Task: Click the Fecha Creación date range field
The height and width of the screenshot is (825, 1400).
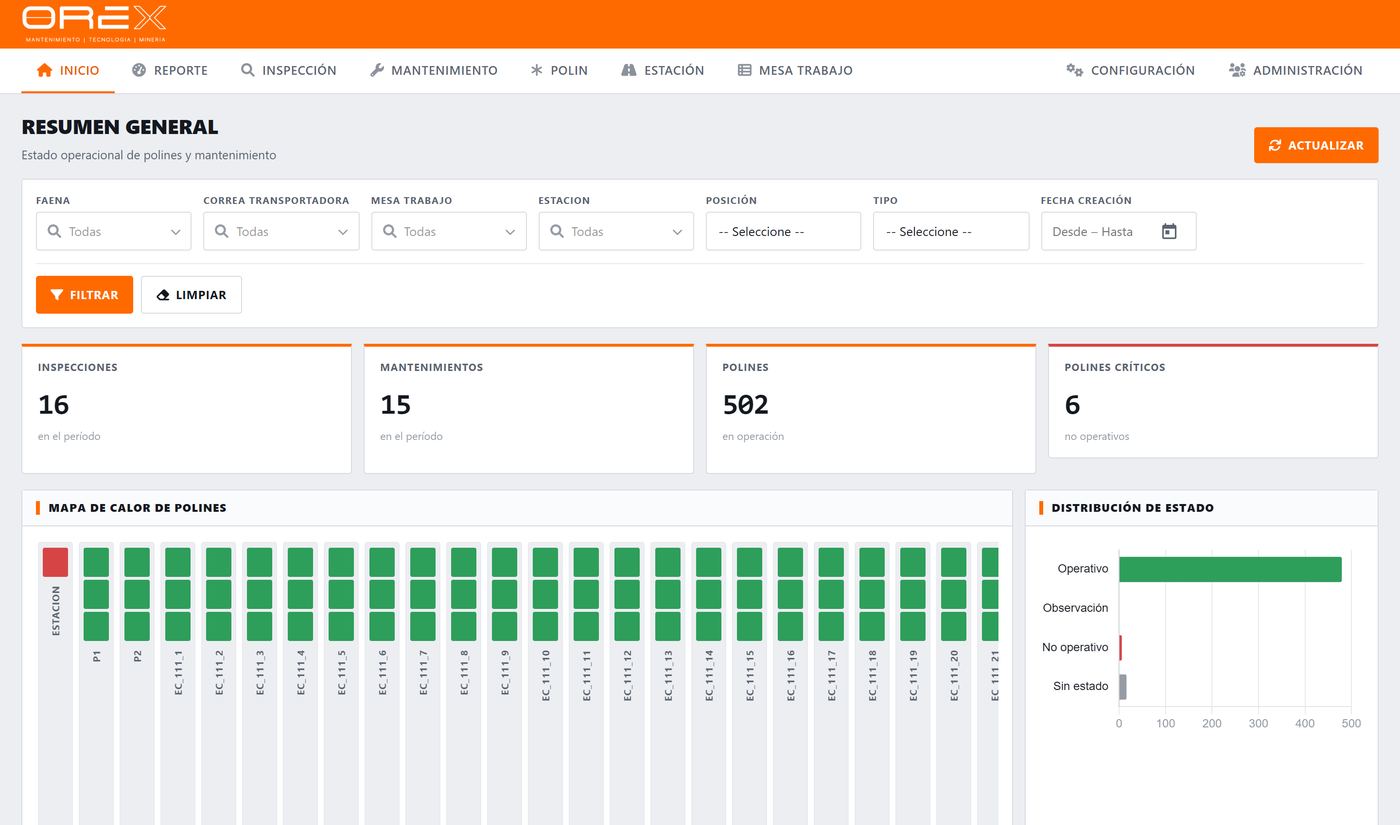Action: click(1118, 231)
